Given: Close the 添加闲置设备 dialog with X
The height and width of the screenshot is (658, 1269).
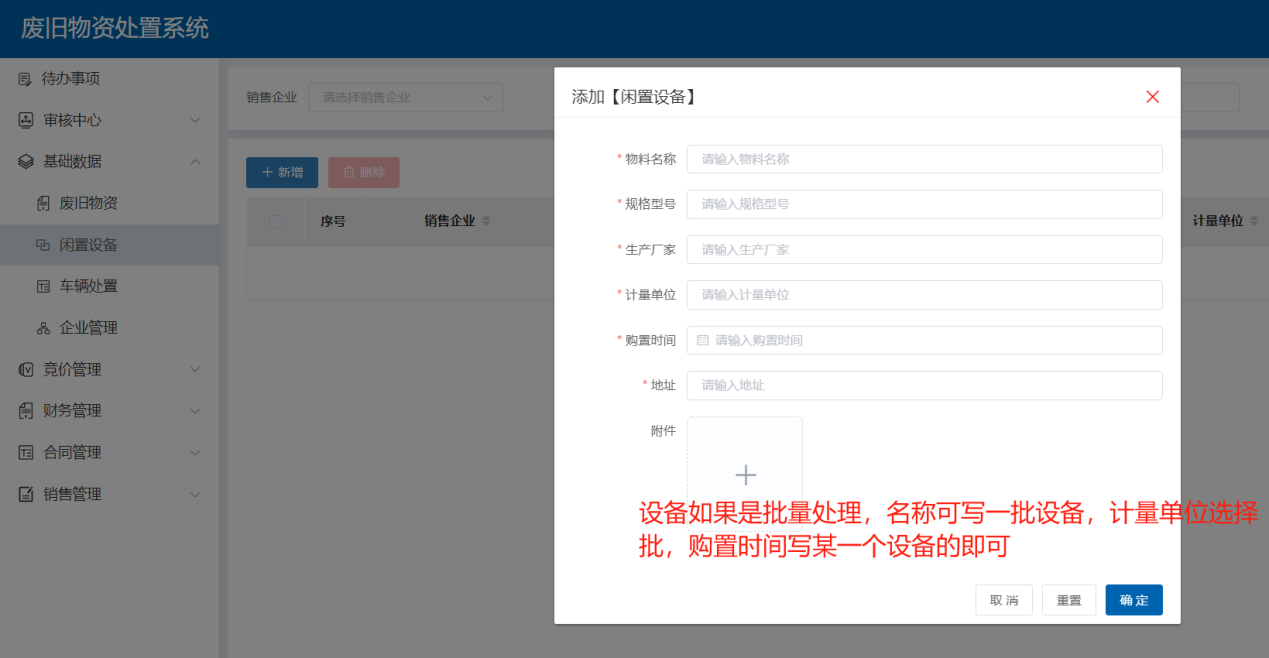Looking at the screenshot, I should pyautogui.click(x=1152, y=97).
